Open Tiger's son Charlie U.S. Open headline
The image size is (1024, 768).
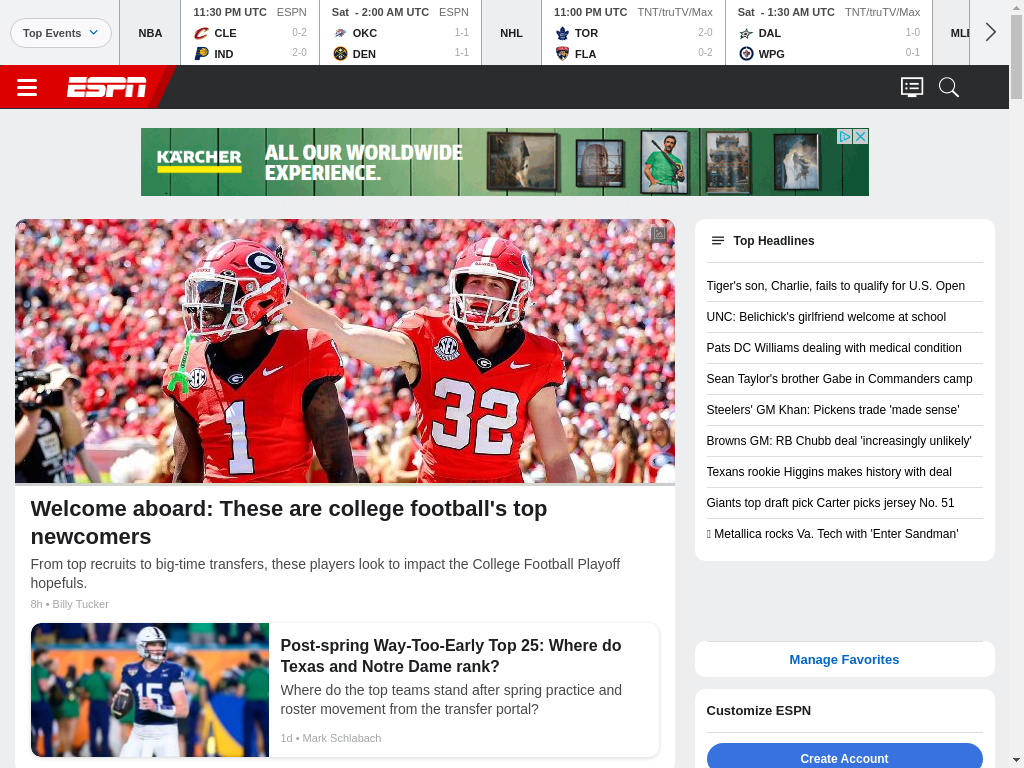point(835,286)
